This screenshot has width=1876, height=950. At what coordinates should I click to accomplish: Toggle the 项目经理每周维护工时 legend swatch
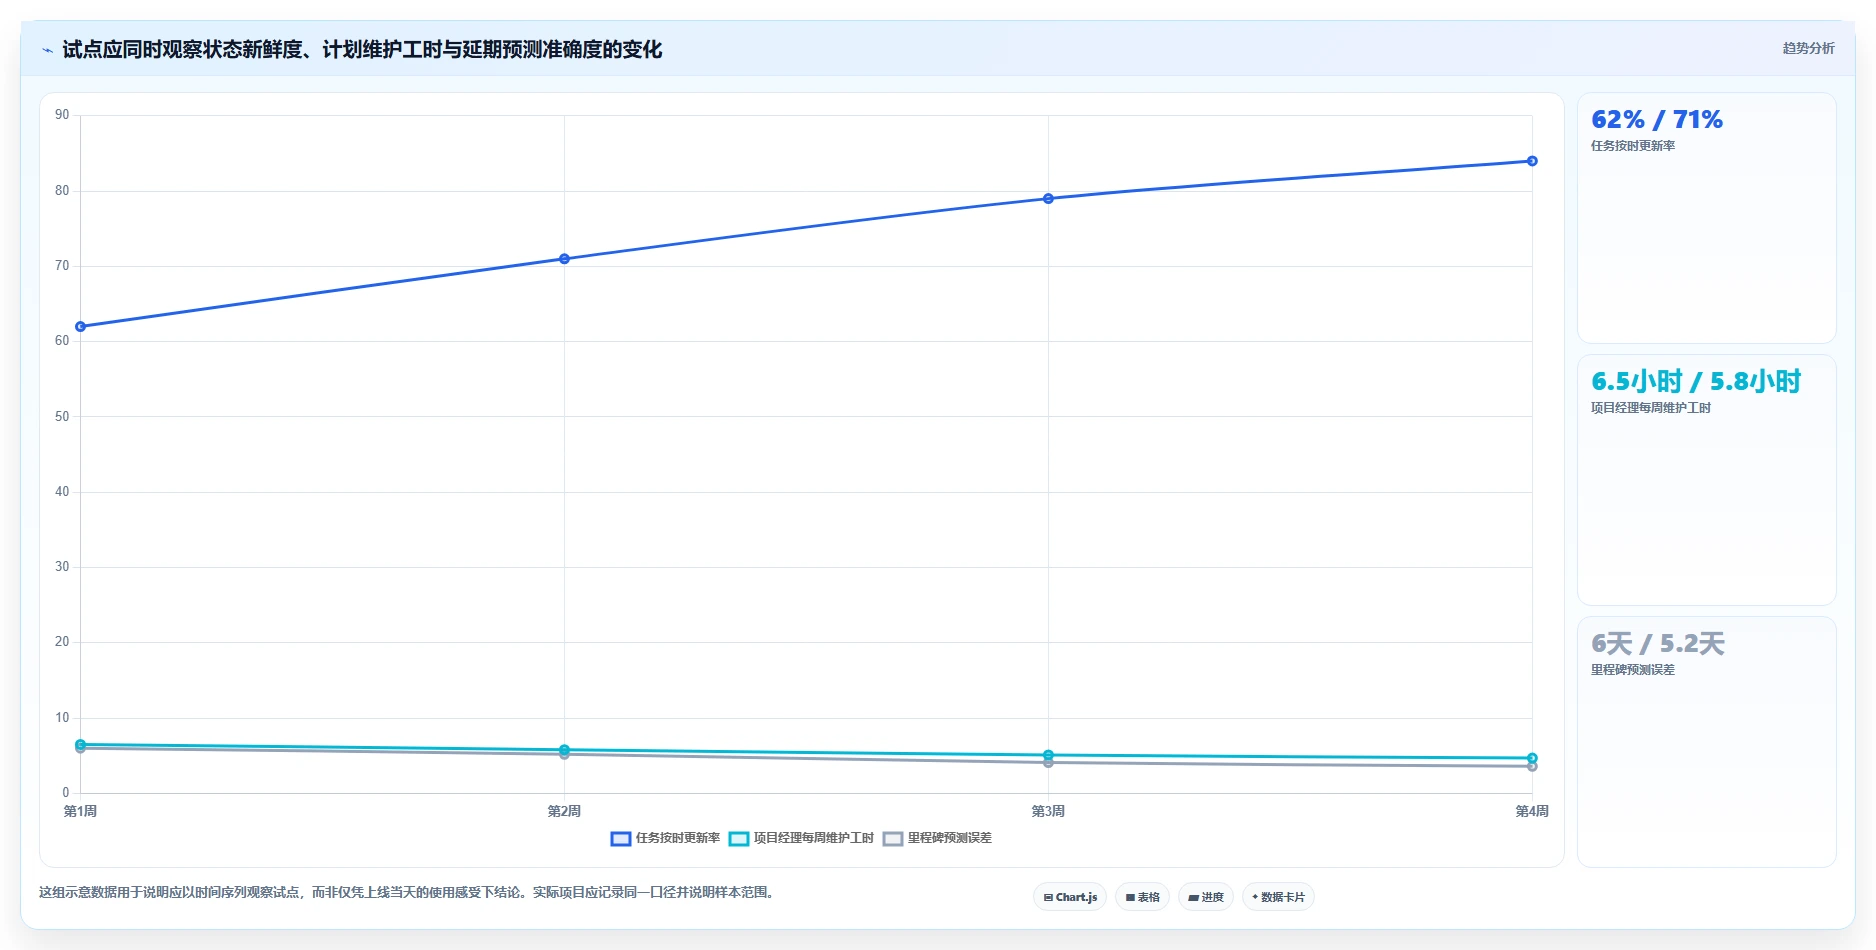tap(739, 839)
